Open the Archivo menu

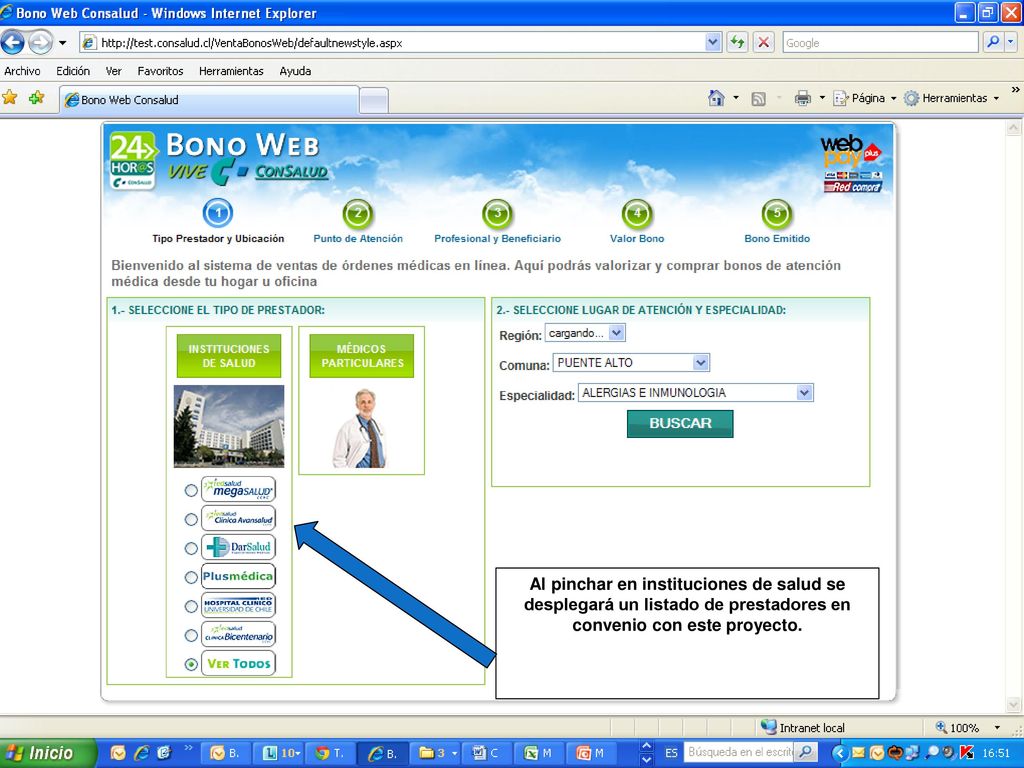[22, 71]
